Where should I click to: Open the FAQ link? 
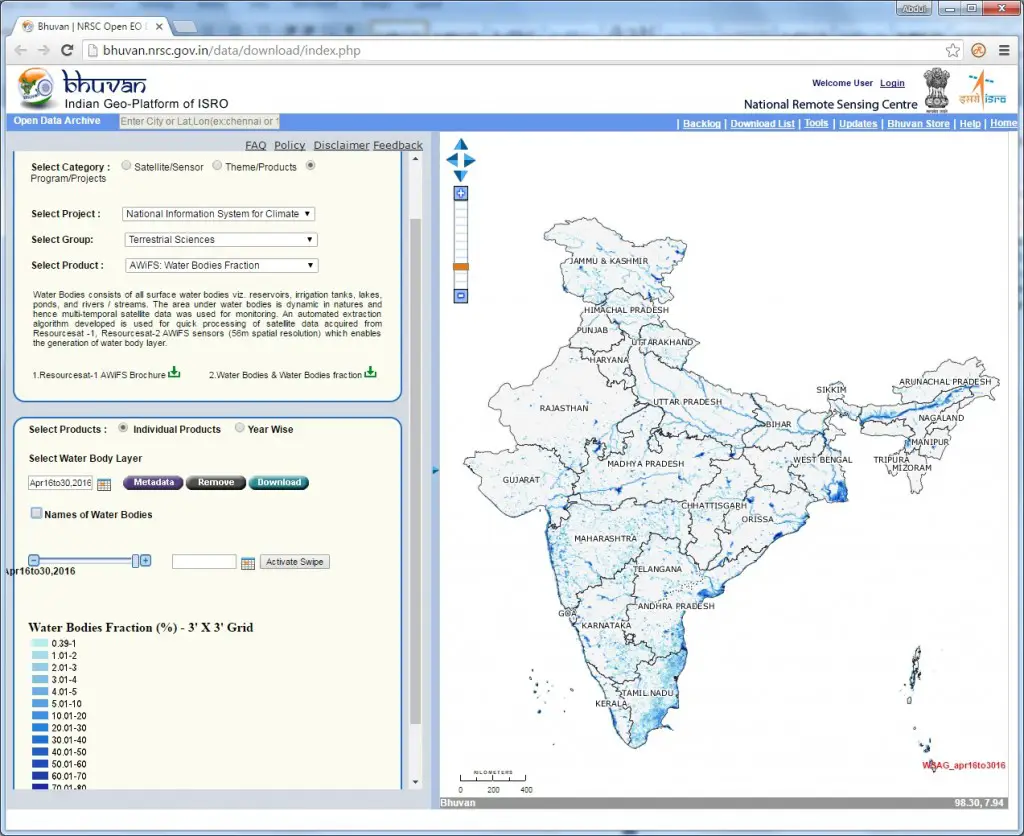(255, 145)
